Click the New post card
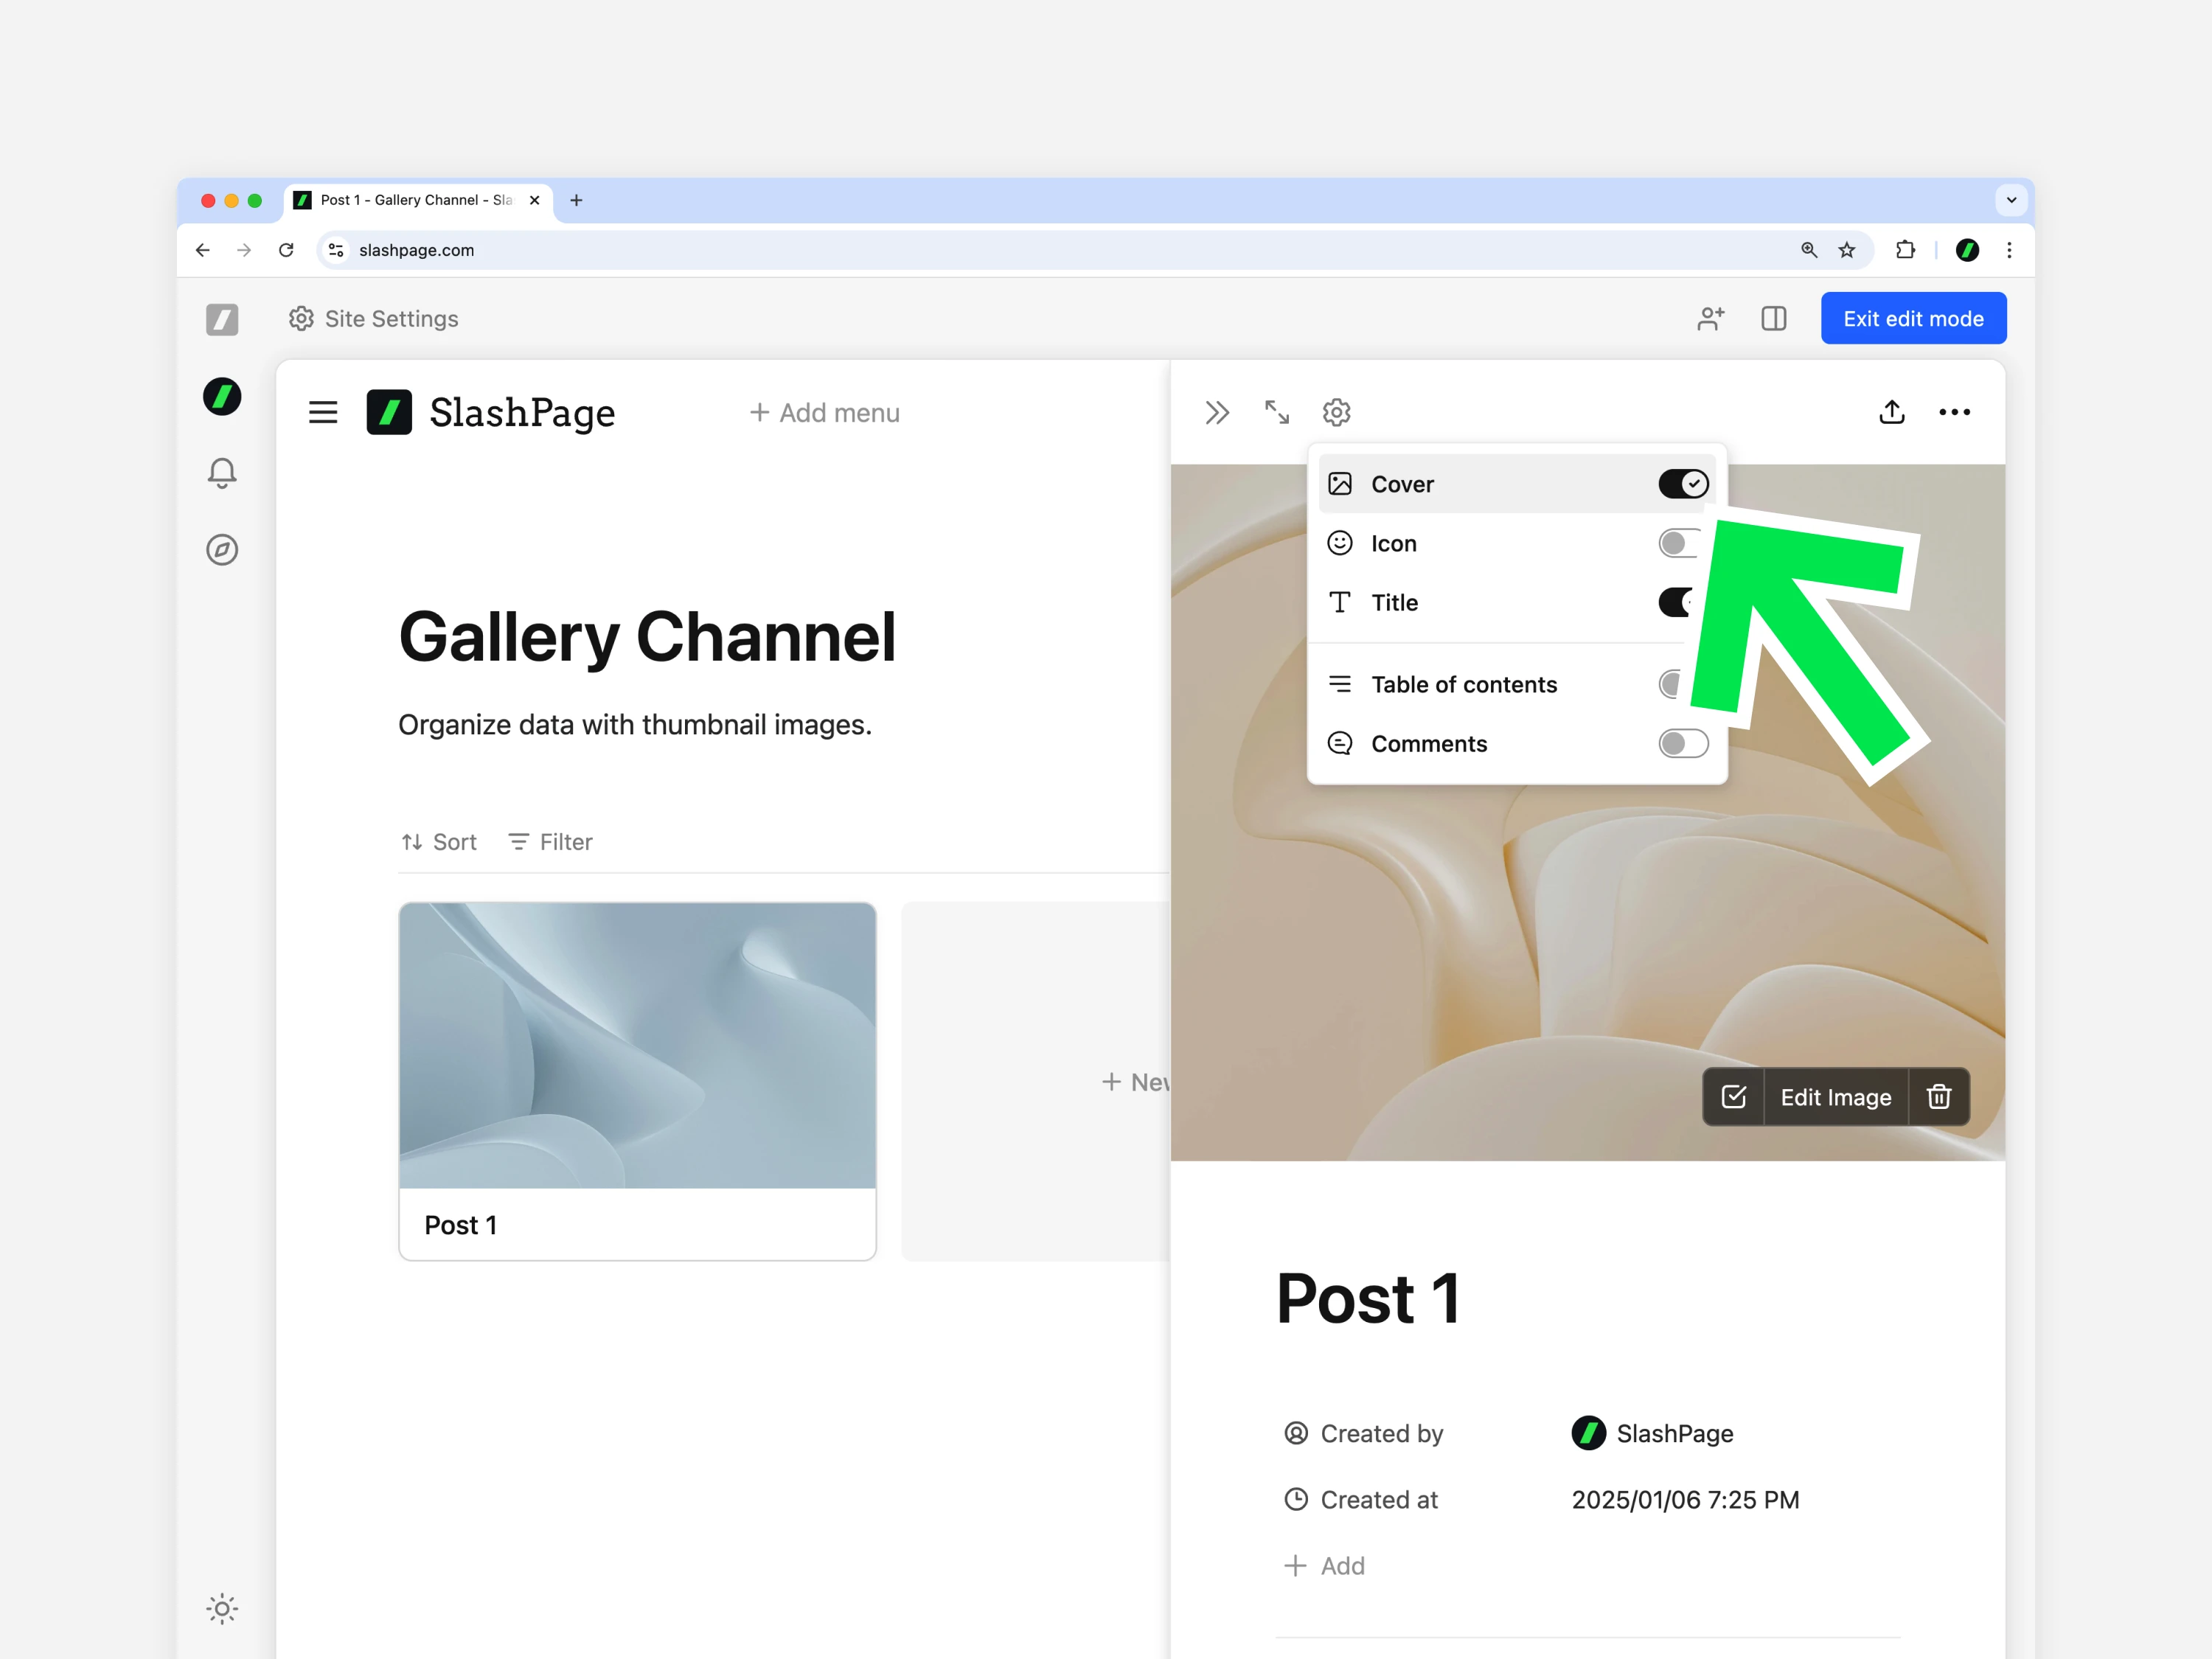 tap(1036, 1081)
